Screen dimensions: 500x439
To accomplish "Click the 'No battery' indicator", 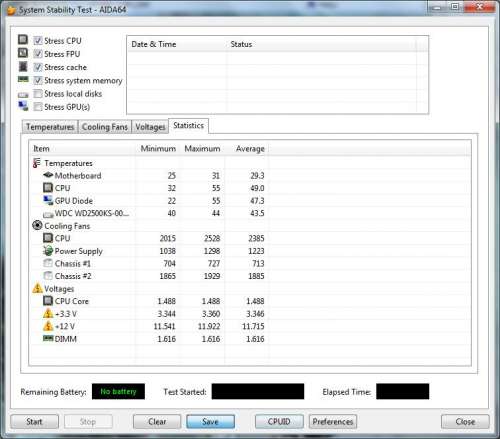I will pos(118,391).
